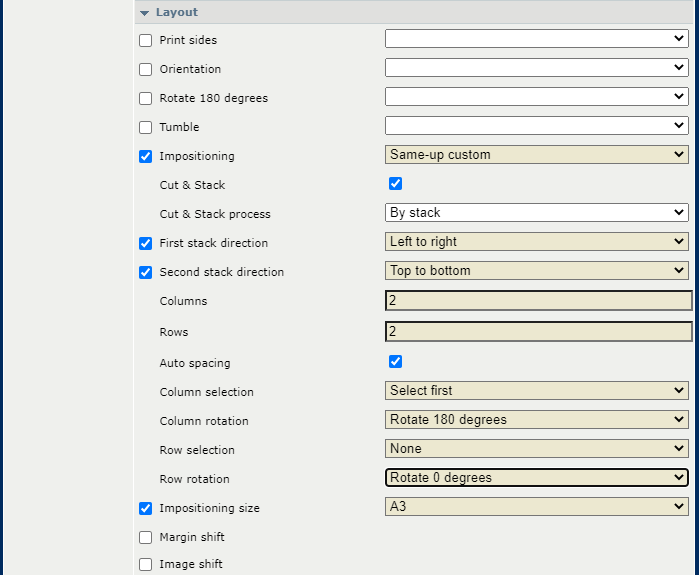Enable the Print sides checkbox
The height and width of the screenshot is (575, 699).
point(146,41)
